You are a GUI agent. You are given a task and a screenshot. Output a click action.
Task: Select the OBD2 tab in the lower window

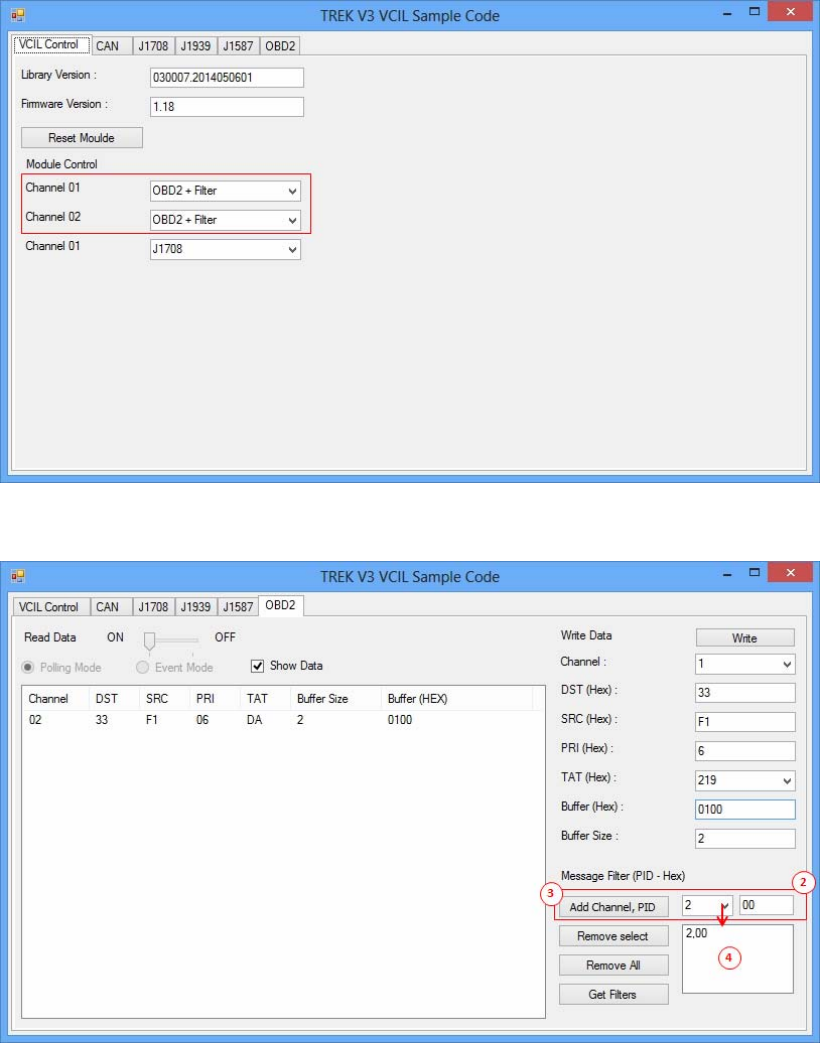tap(280, 605)
